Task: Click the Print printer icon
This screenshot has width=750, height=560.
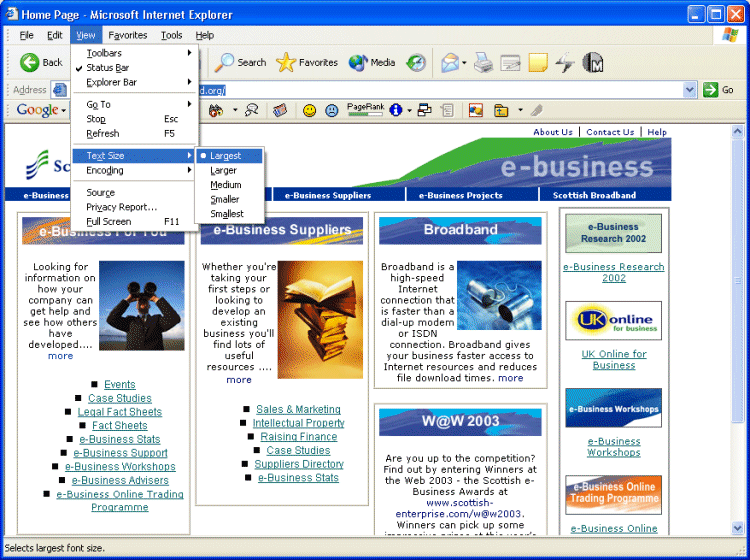Action: tap(484, 63)
